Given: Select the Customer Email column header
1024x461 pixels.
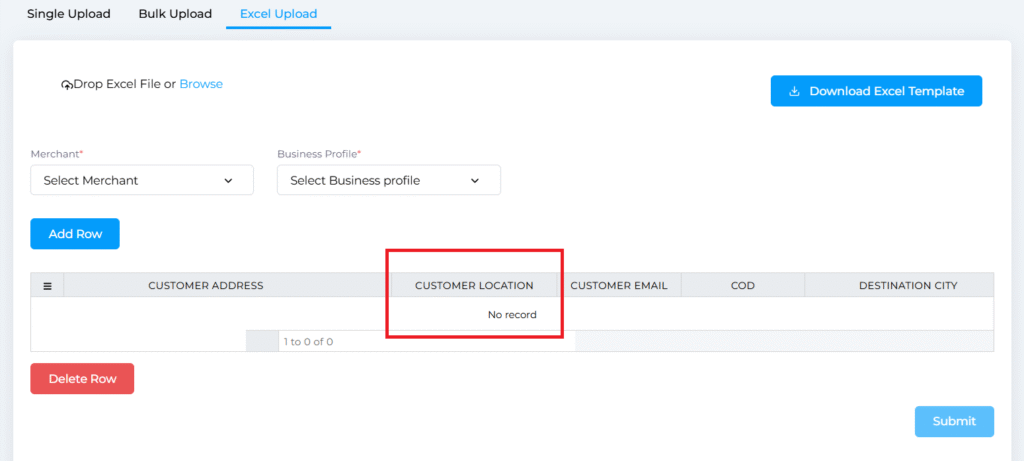Looking at the screenshot, I should coord(618,286).
